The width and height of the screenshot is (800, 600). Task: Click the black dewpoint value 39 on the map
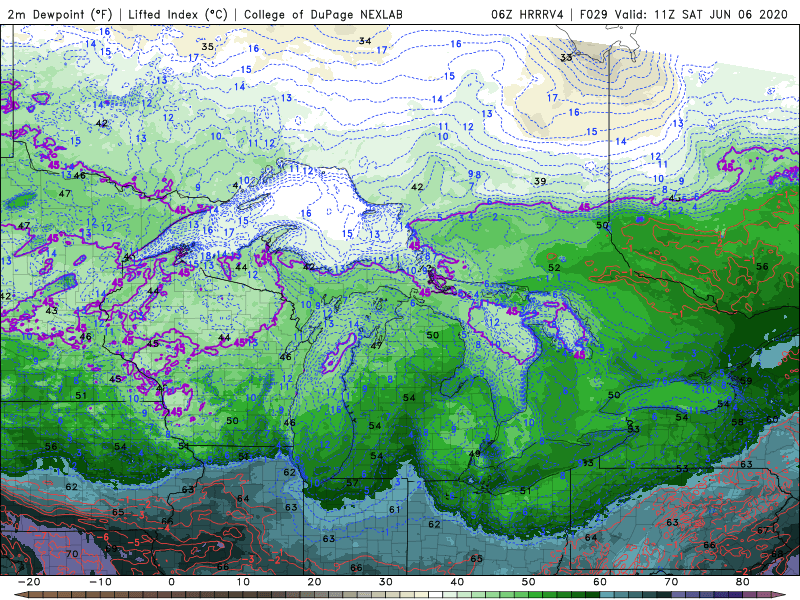[540, 181]
